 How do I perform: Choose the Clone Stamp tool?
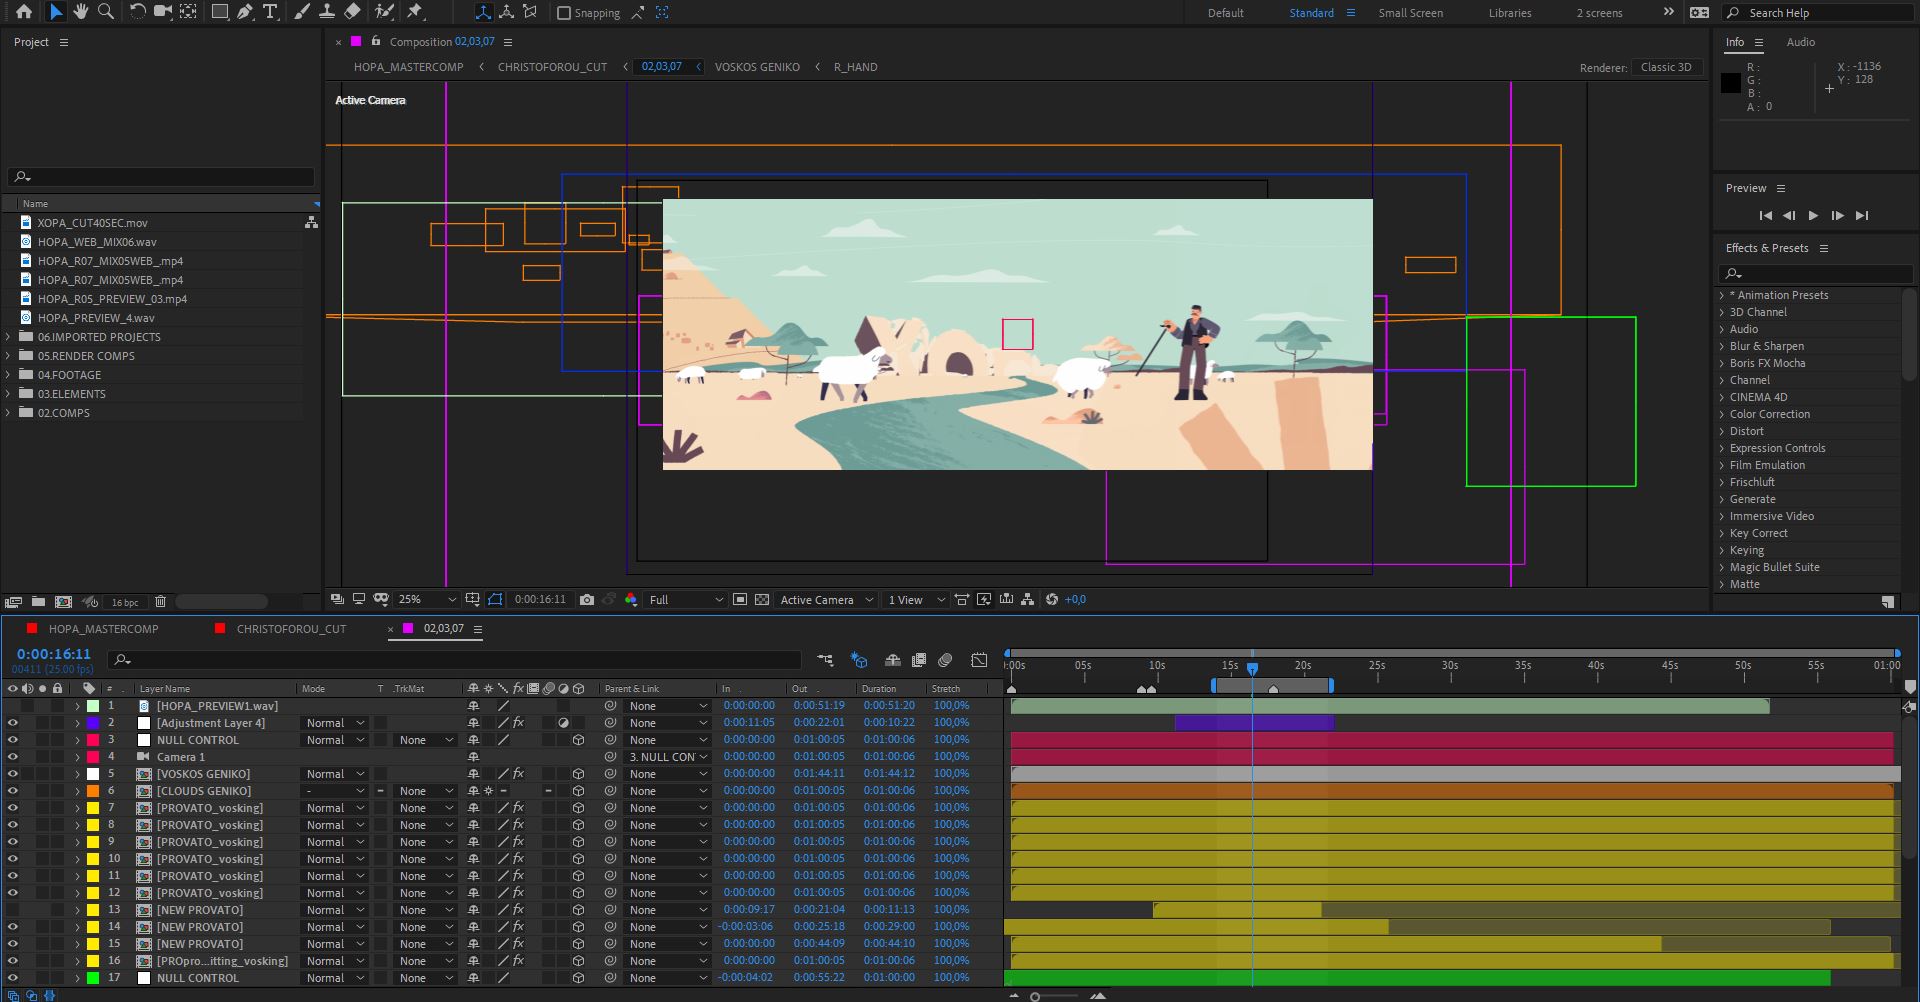[x=327, y=12]
